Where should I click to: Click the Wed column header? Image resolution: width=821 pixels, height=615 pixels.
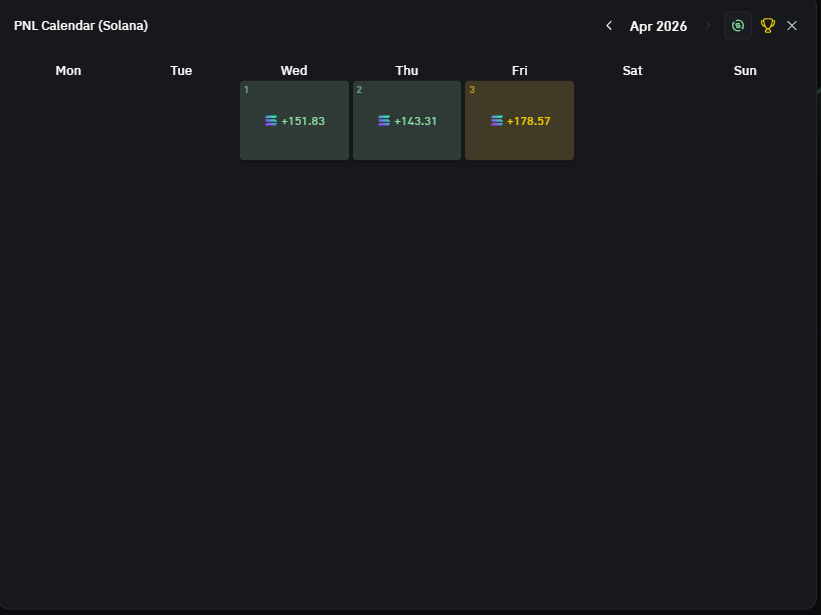[294, 71]
